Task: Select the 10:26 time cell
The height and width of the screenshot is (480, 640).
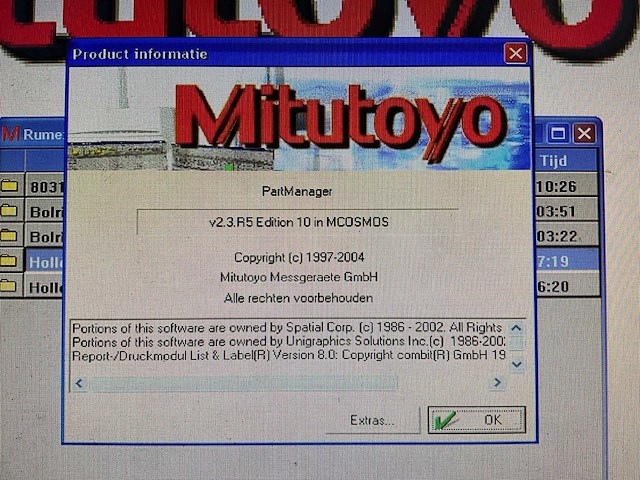Action: coord(567,187)
